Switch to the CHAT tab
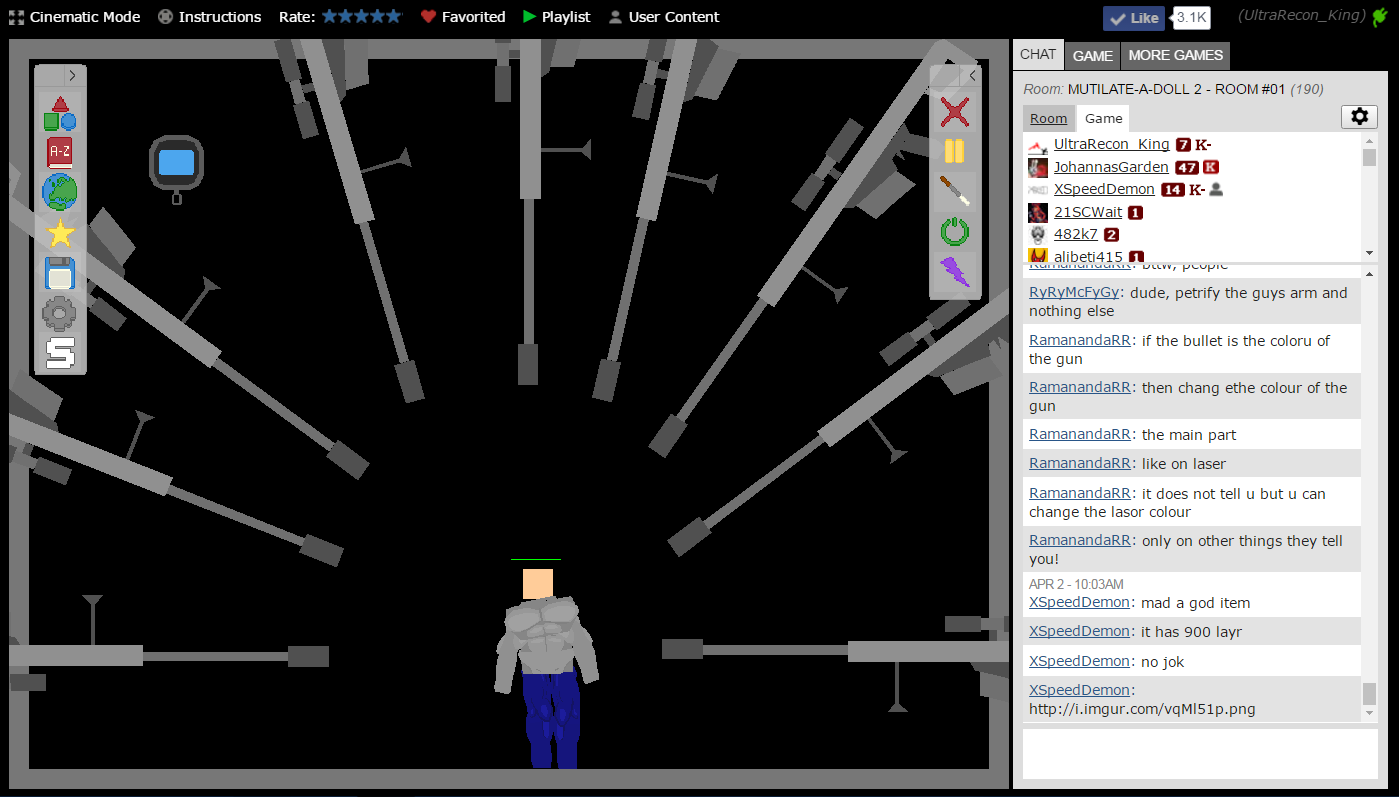 (1038, 55)
